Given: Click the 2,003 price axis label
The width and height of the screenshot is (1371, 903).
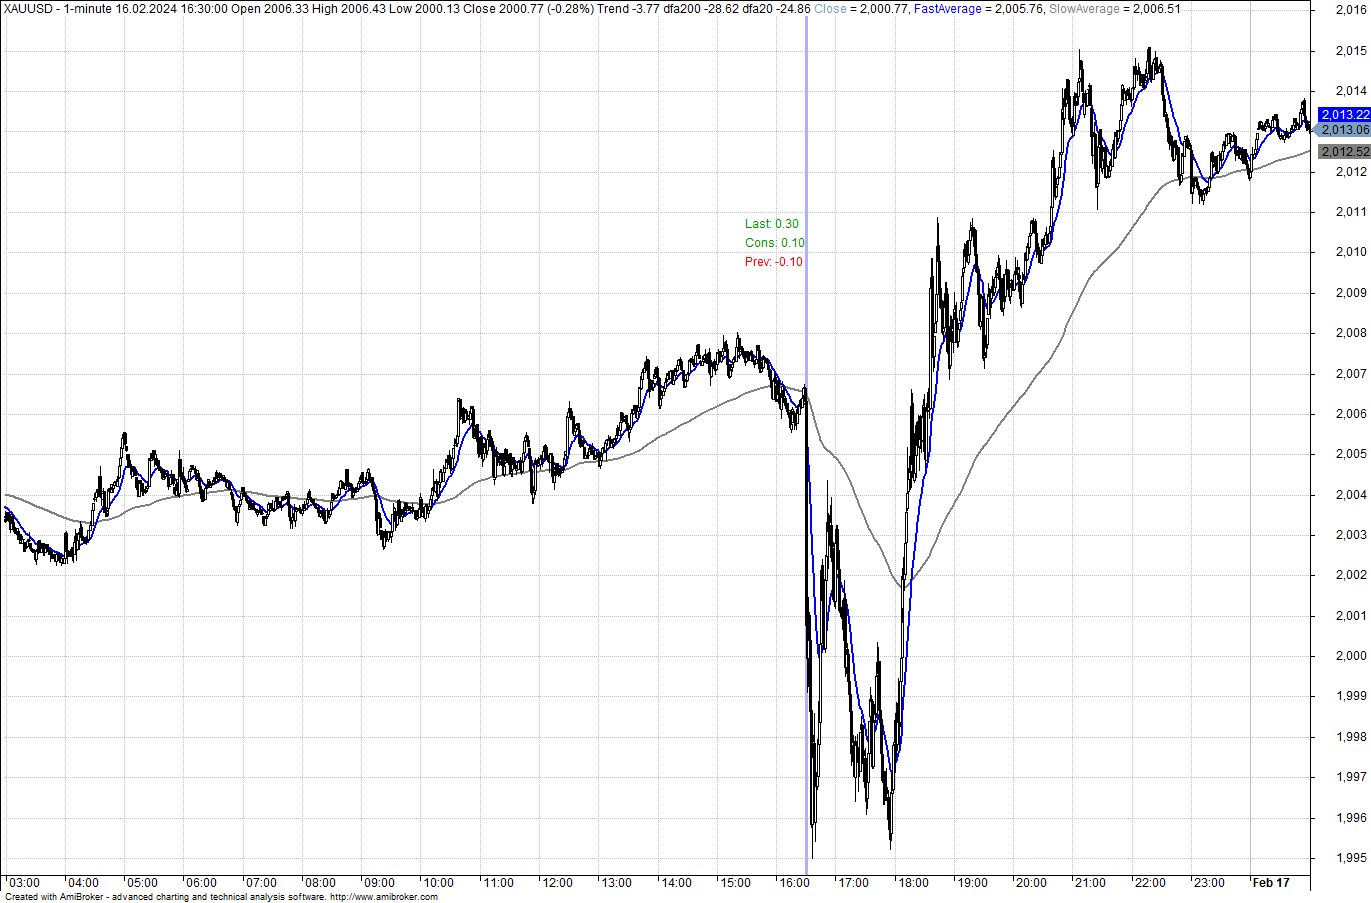Looking at the screenshot, I should pos(1351,535).
